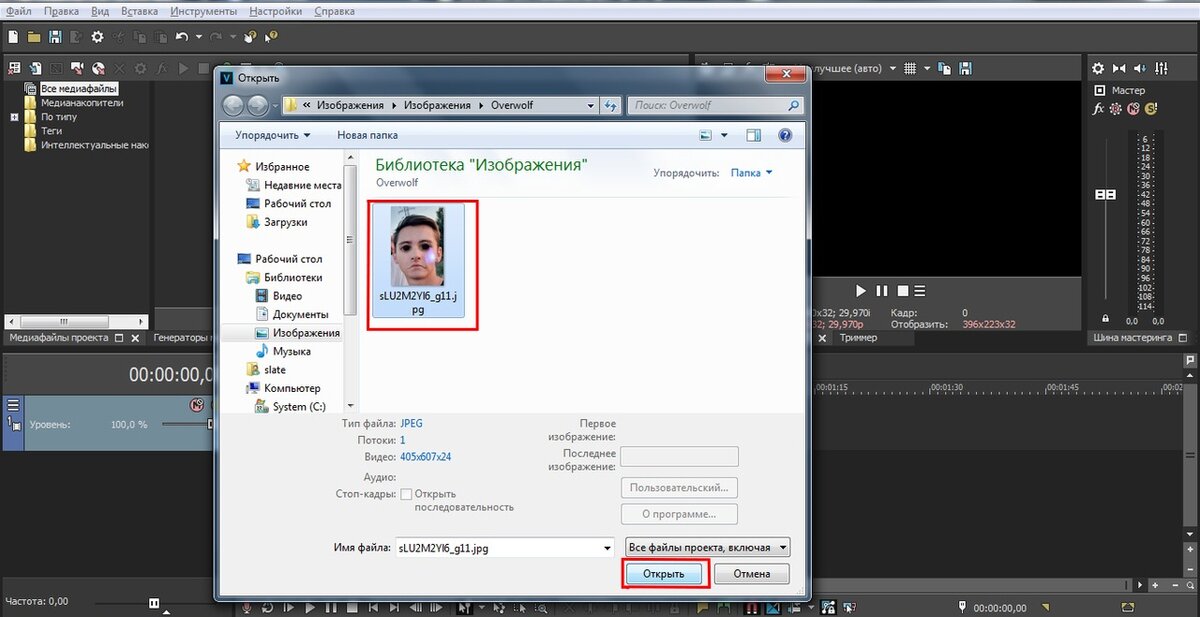The image size is (1200, 617).
Task: Click the О программе... button
Action: click(x=679, y=514)
